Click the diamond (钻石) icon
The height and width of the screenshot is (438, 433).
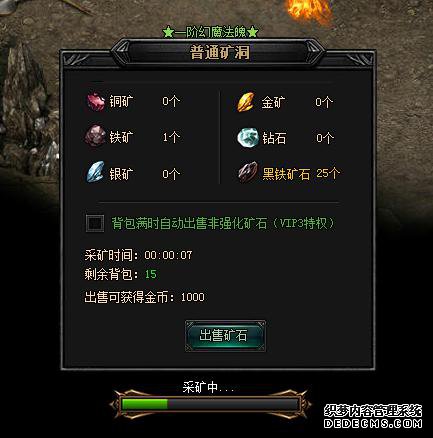click(248, 137)
